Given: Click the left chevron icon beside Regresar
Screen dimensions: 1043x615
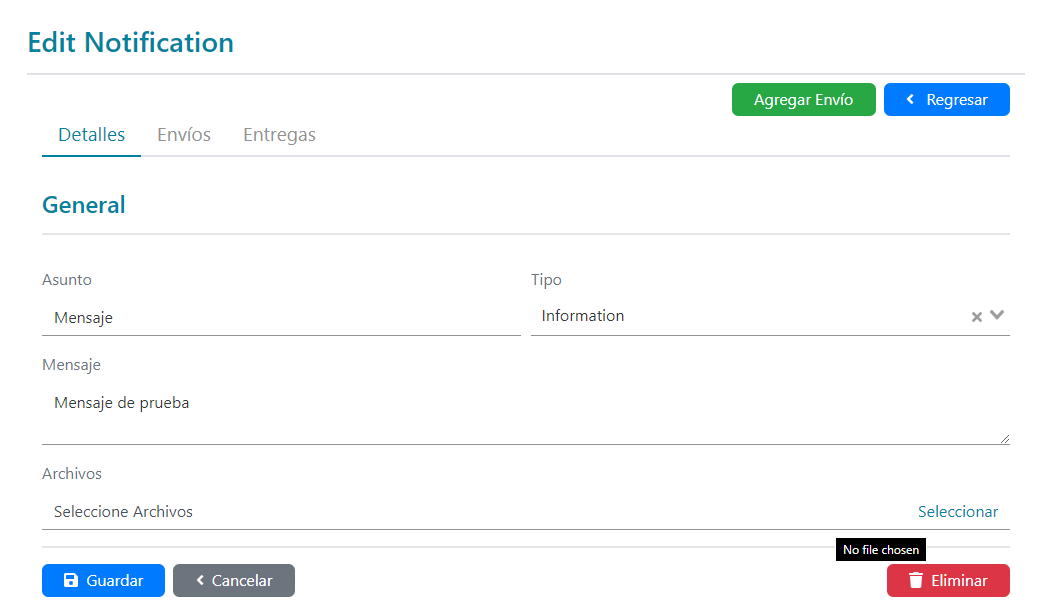Looking at the screenshot, I should [x=910, y=100].
